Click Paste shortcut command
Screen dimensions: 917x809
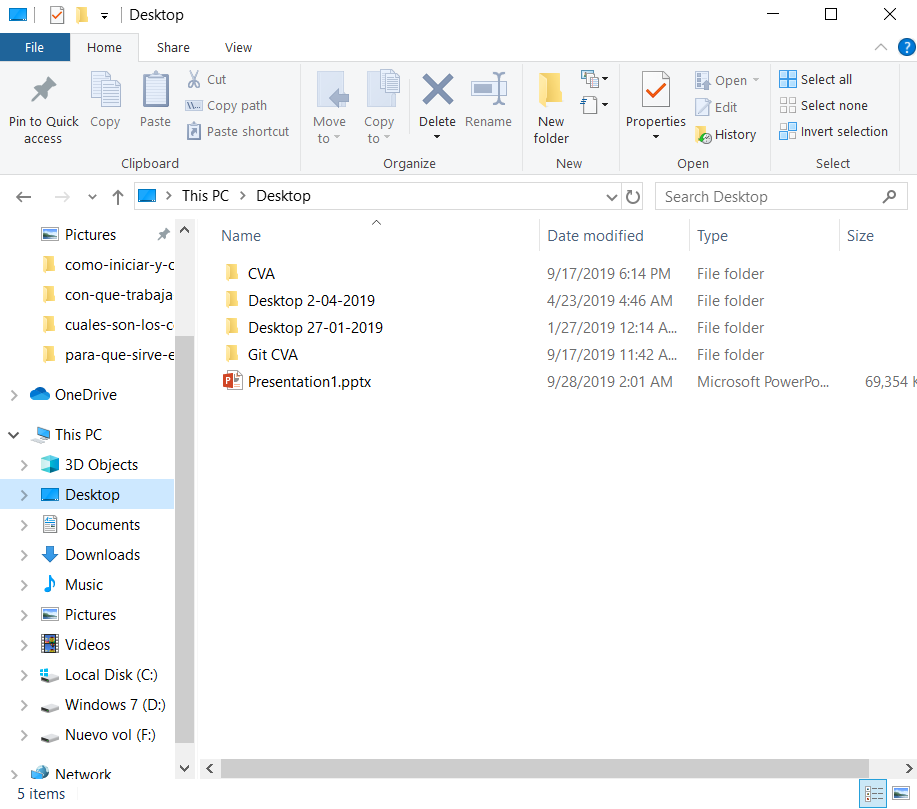pos(237,131)
